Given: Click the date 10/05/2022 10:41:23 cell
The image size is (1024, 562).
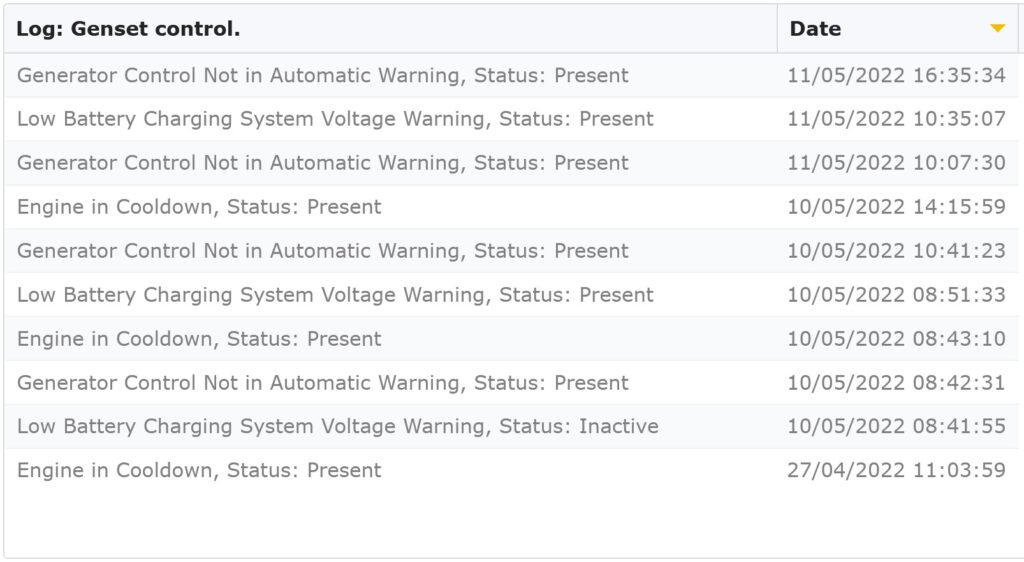Looking at the screenshot, I should click(x=896, y=251).
